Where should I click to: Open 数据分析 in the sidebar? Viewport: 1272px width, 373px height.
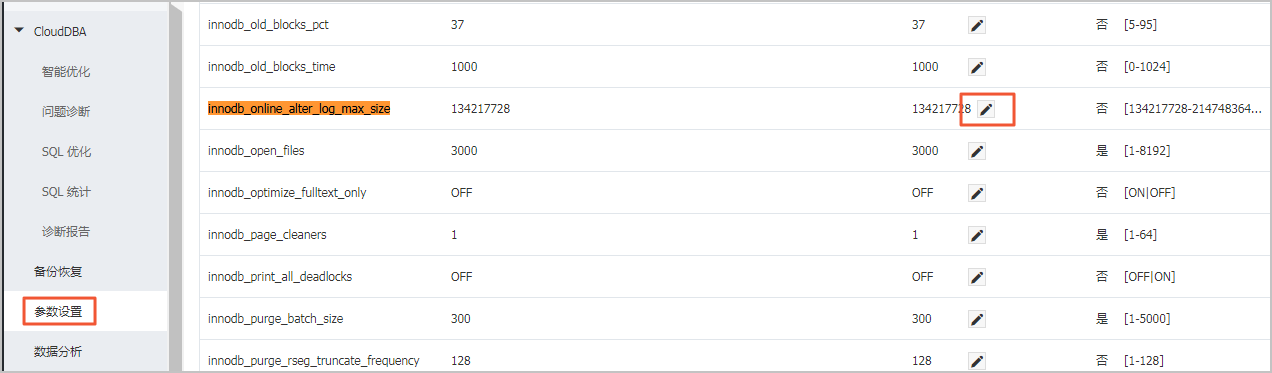(x=58, y=352)
